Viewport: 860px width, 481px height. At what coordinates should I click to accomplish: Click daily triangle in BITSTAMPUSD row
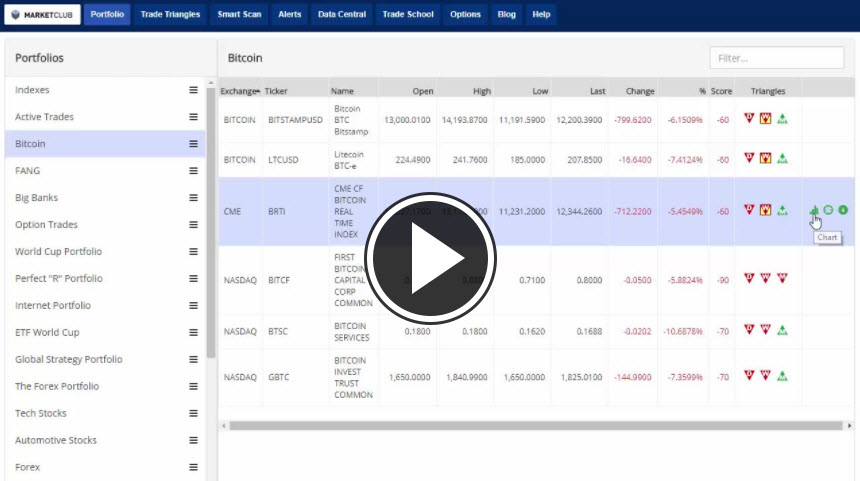749,118
